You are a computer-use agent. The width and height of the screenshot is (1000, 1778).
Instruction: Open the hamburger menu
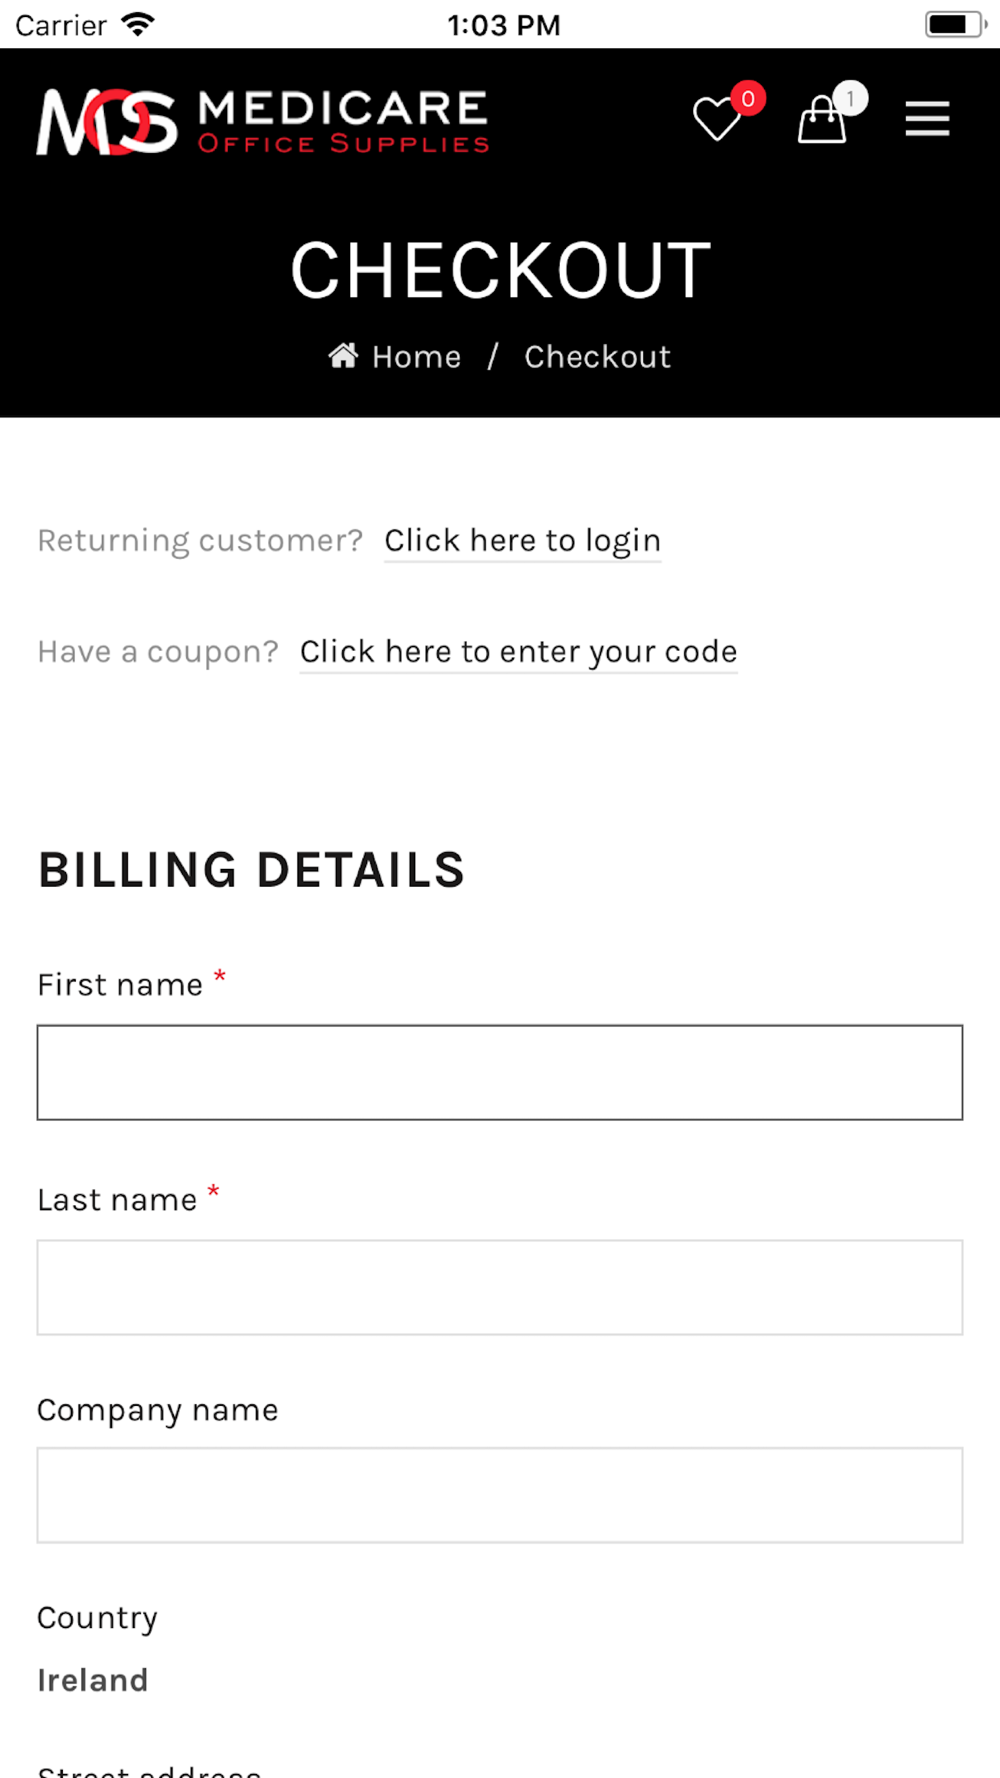927,119
